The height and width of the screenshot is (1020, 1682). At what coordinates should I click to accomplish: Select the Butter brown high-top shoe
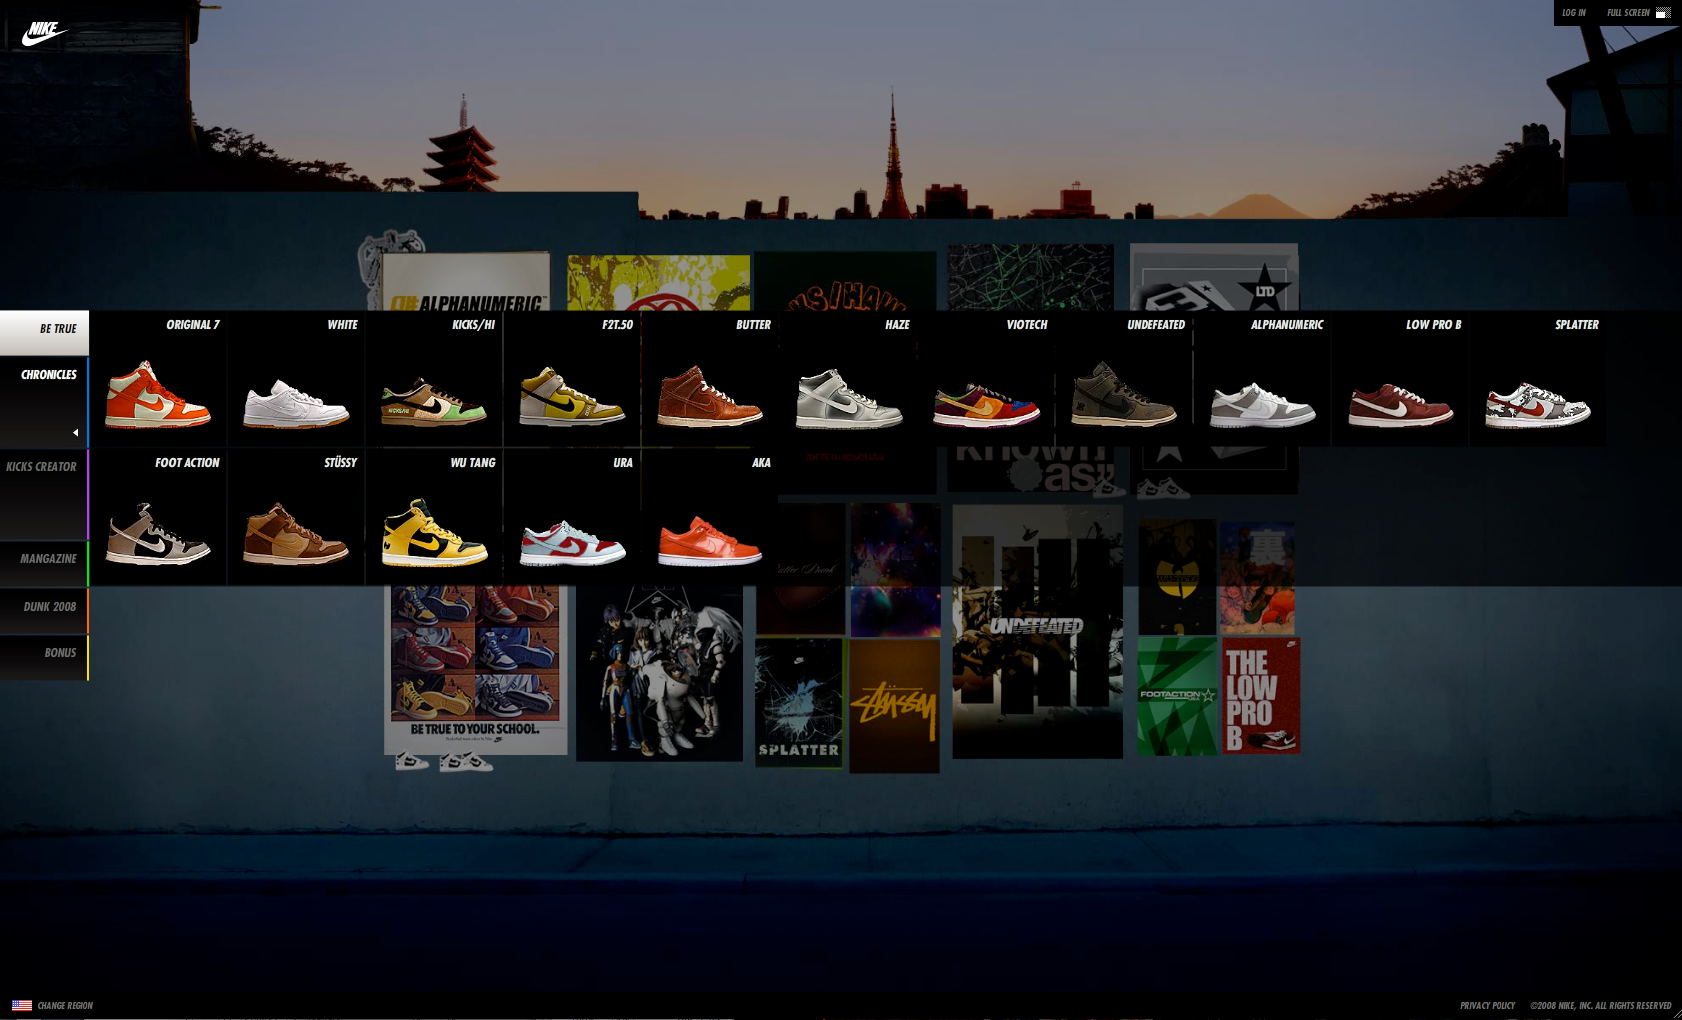[709, 396]
